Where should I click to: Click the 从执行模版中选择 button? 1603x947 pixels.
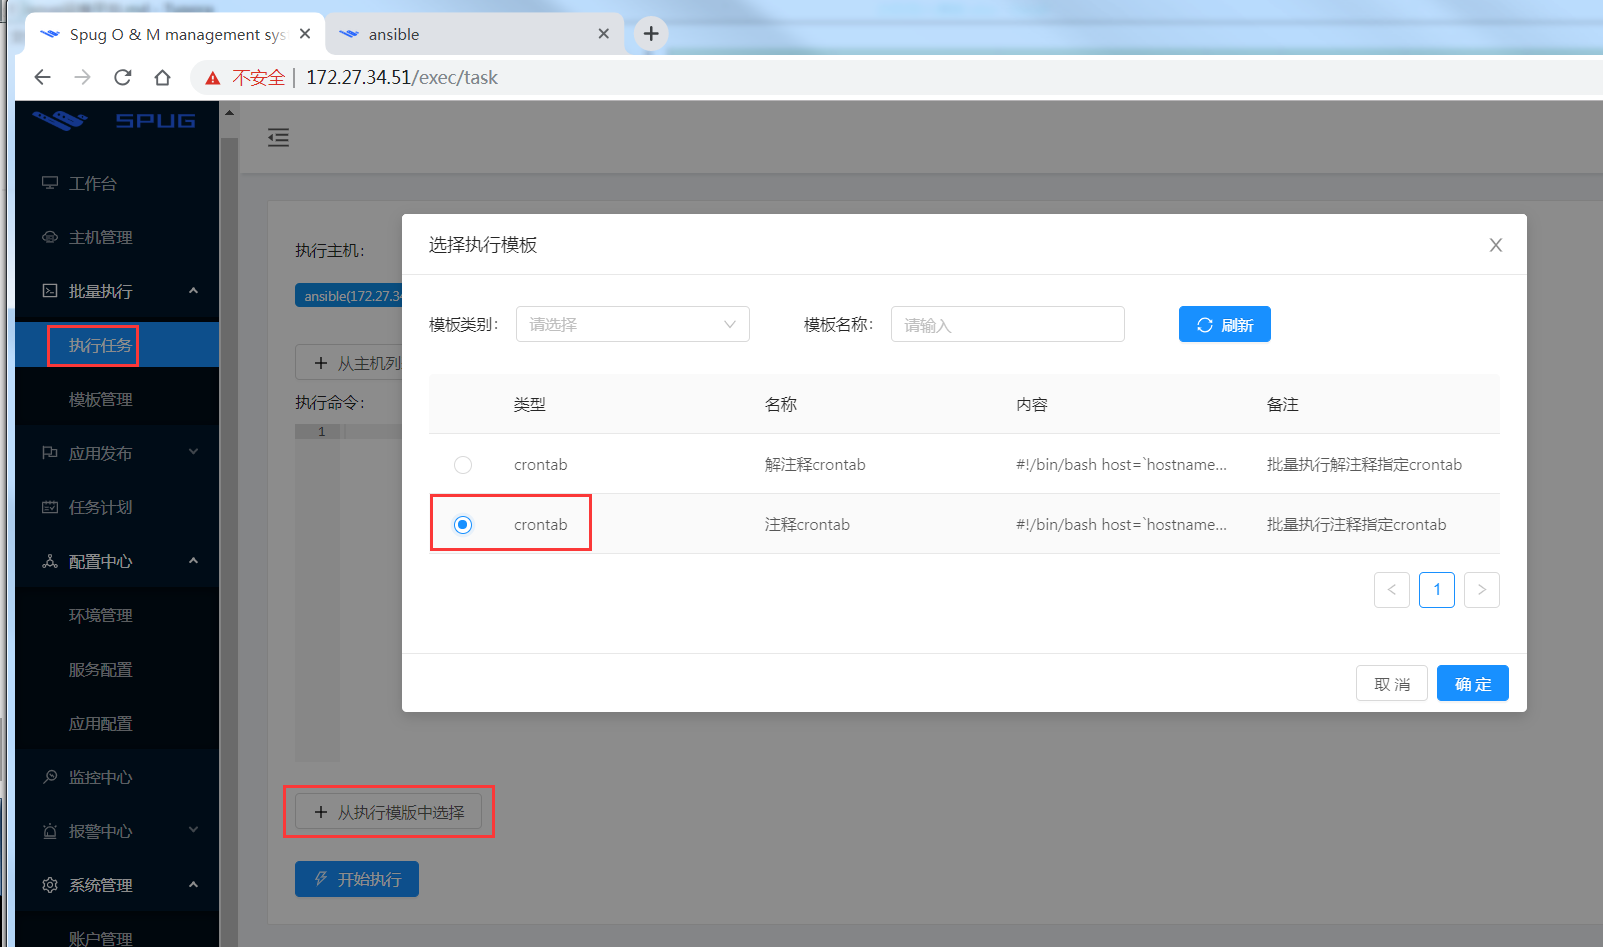[389, 812]
